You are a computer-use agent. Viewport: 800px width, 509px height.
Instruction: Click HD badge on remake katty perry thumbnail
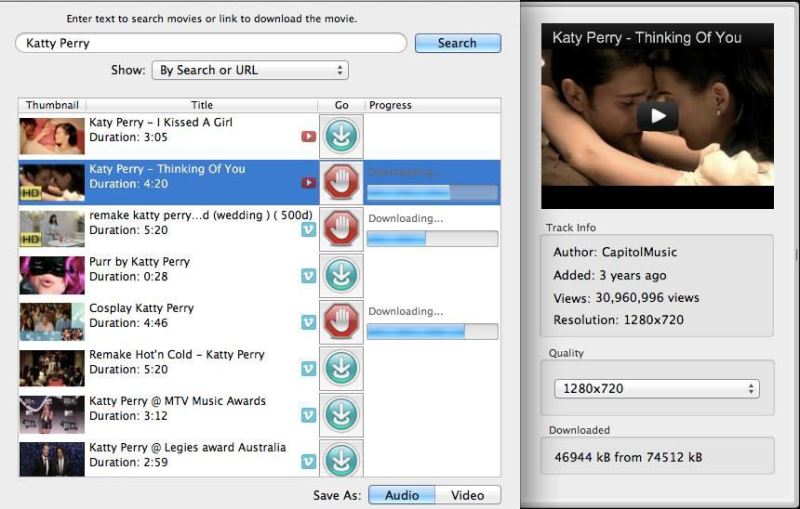pos(31,239)
